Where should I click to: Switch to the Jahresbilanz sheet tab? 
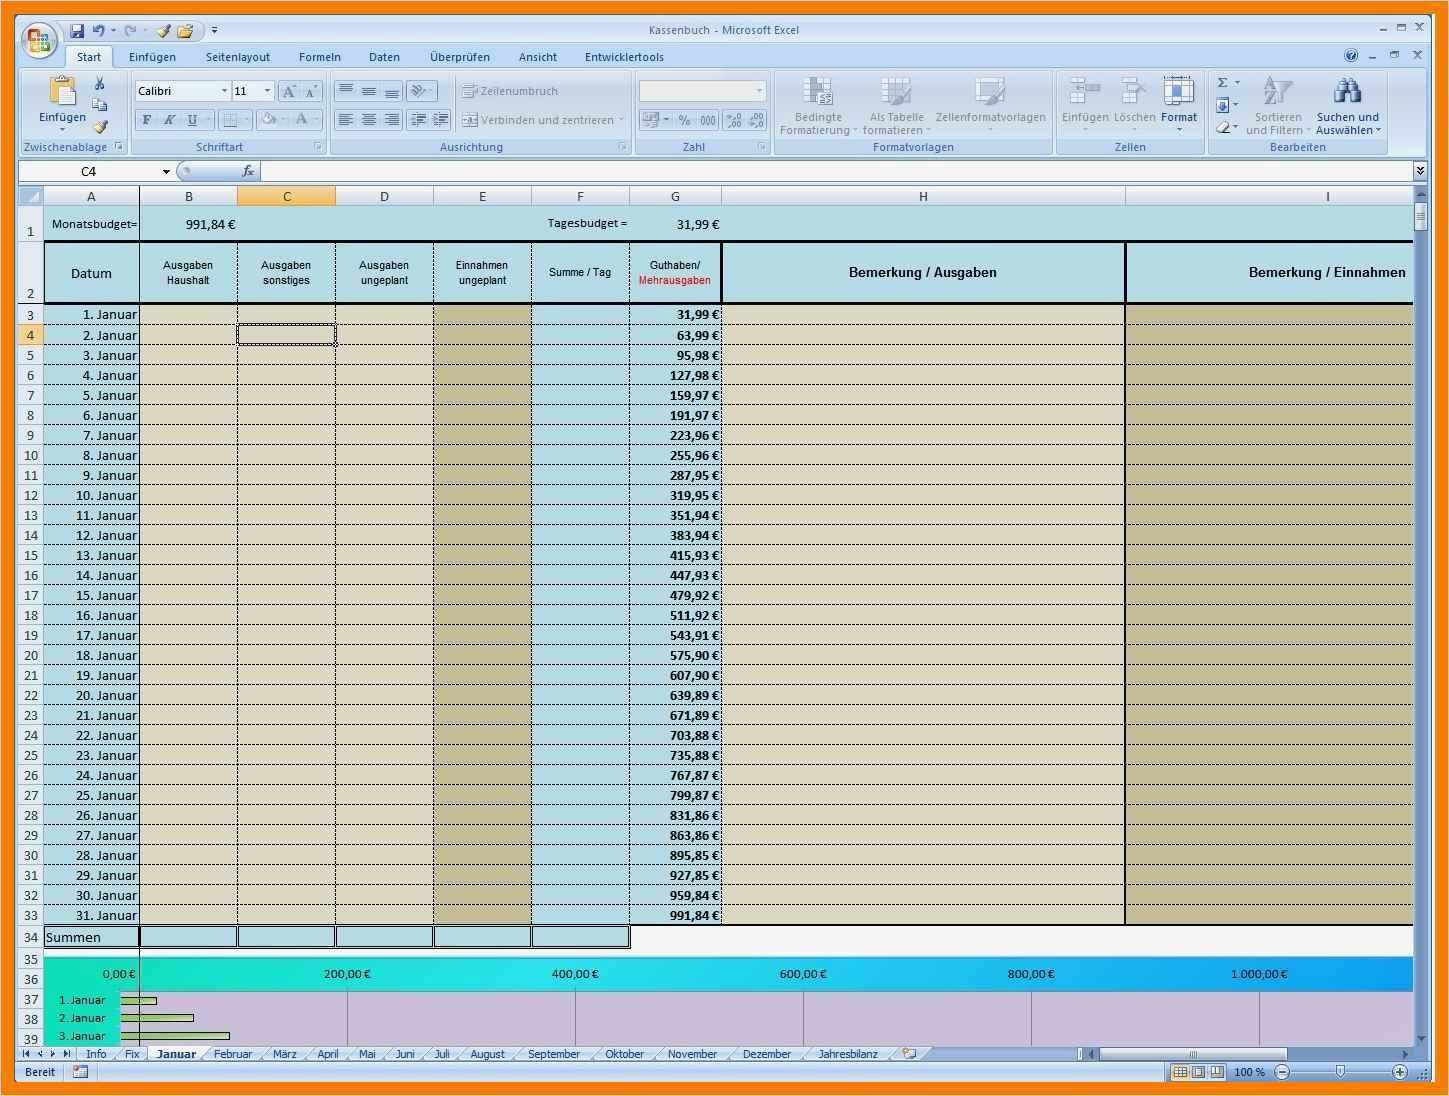848,1054
